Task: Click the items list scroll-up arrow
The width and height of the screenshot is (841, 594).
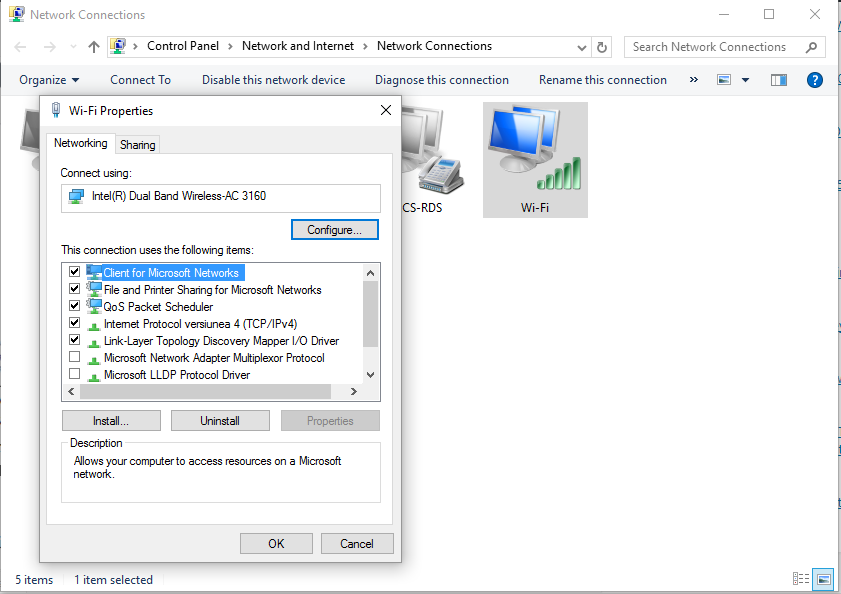Action: [x=370, y=273]
